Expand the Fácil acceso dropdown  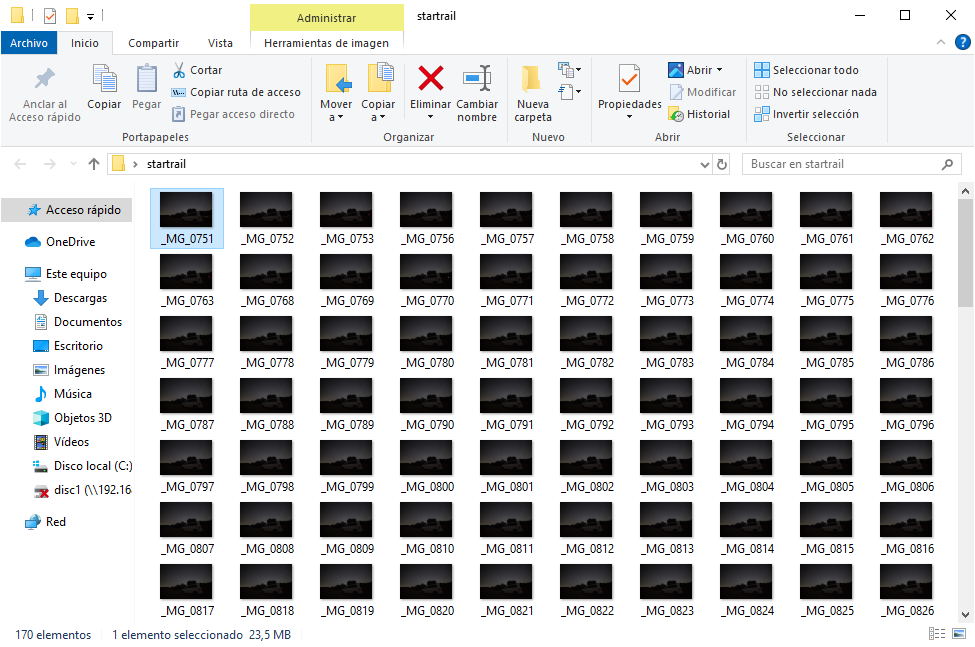[x=569, y=92]
